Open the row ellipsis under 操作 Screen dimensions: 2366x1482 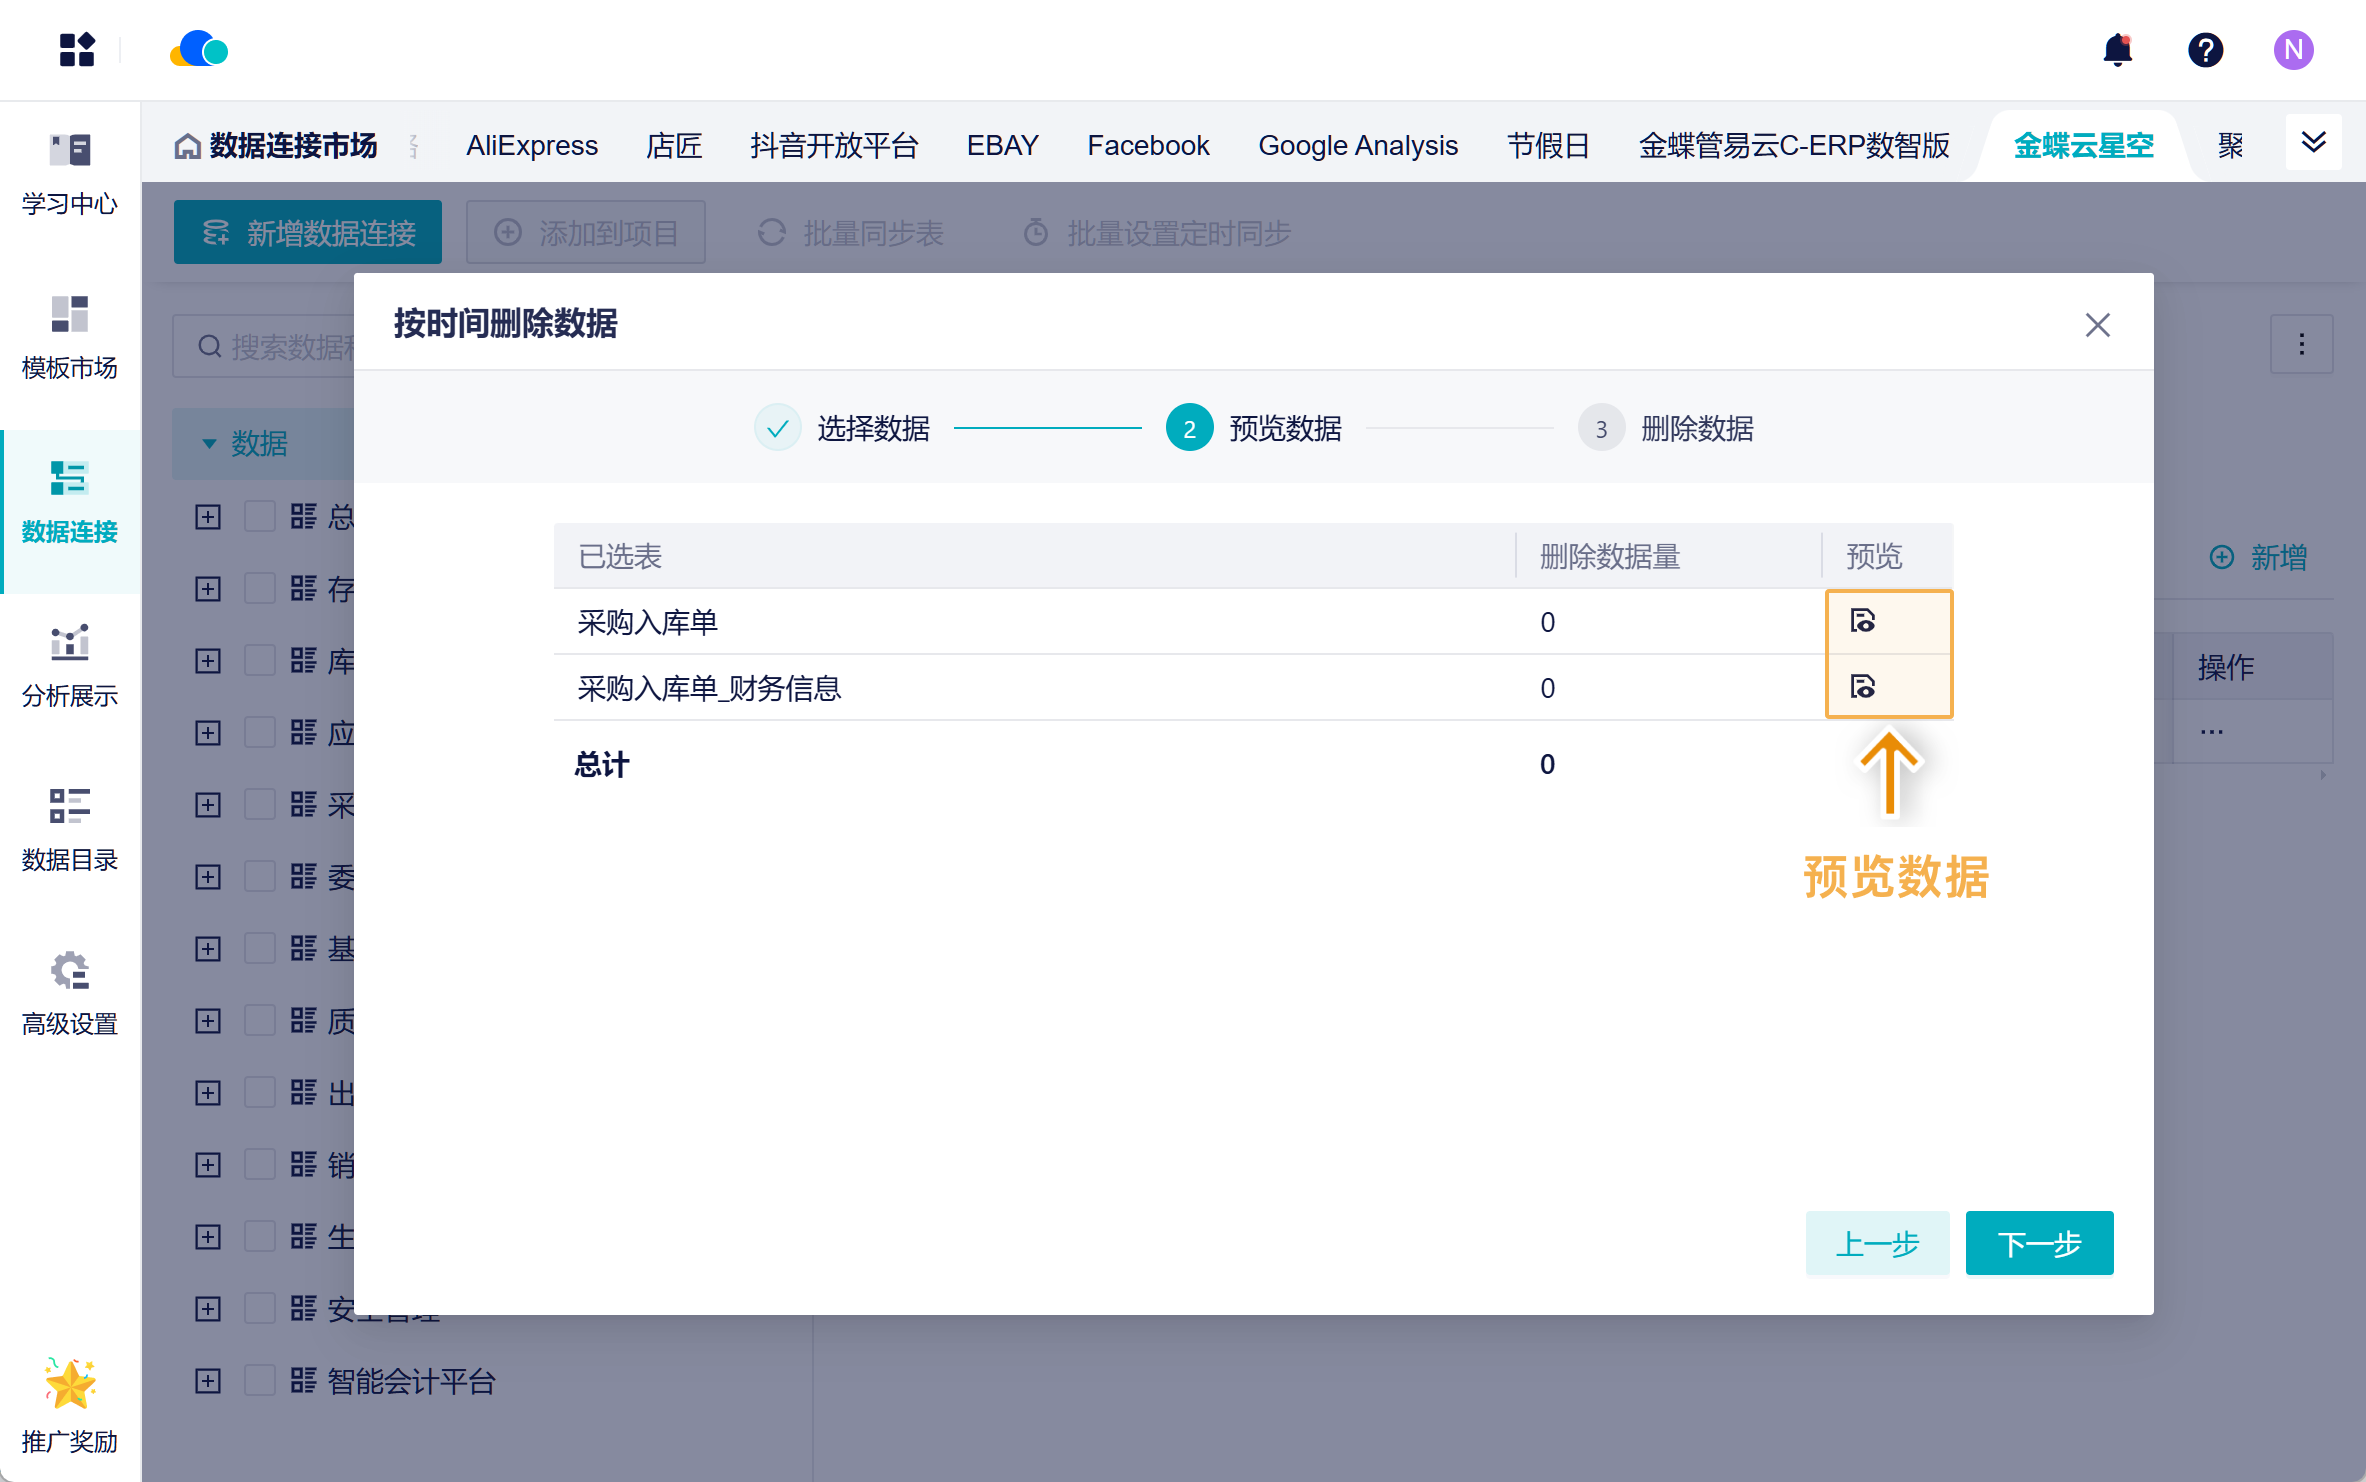click(x=2211, y=731)
